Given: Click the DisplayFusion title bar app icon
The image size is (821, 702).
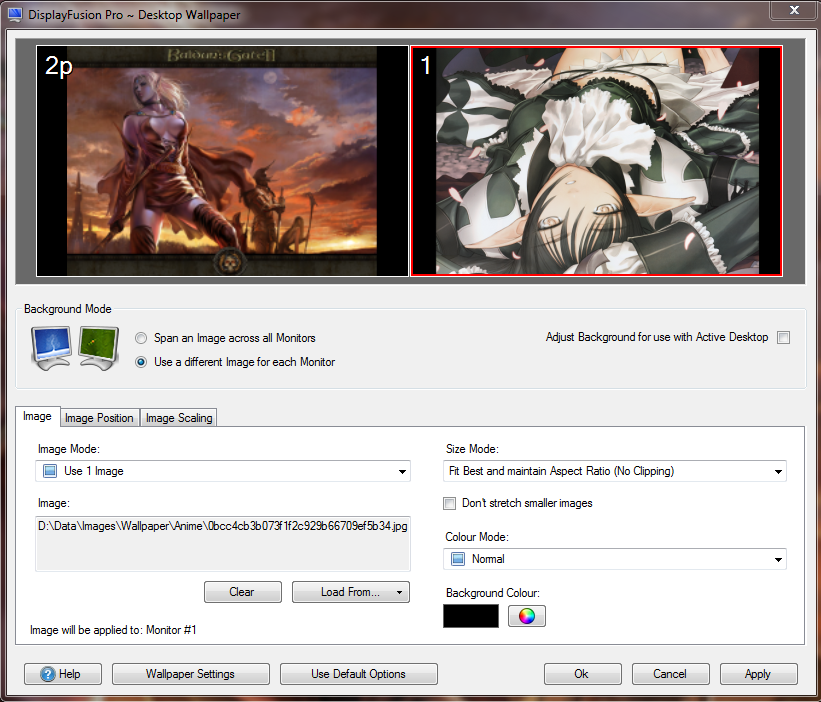Looking at the screenshot, I should coord(14,16).
